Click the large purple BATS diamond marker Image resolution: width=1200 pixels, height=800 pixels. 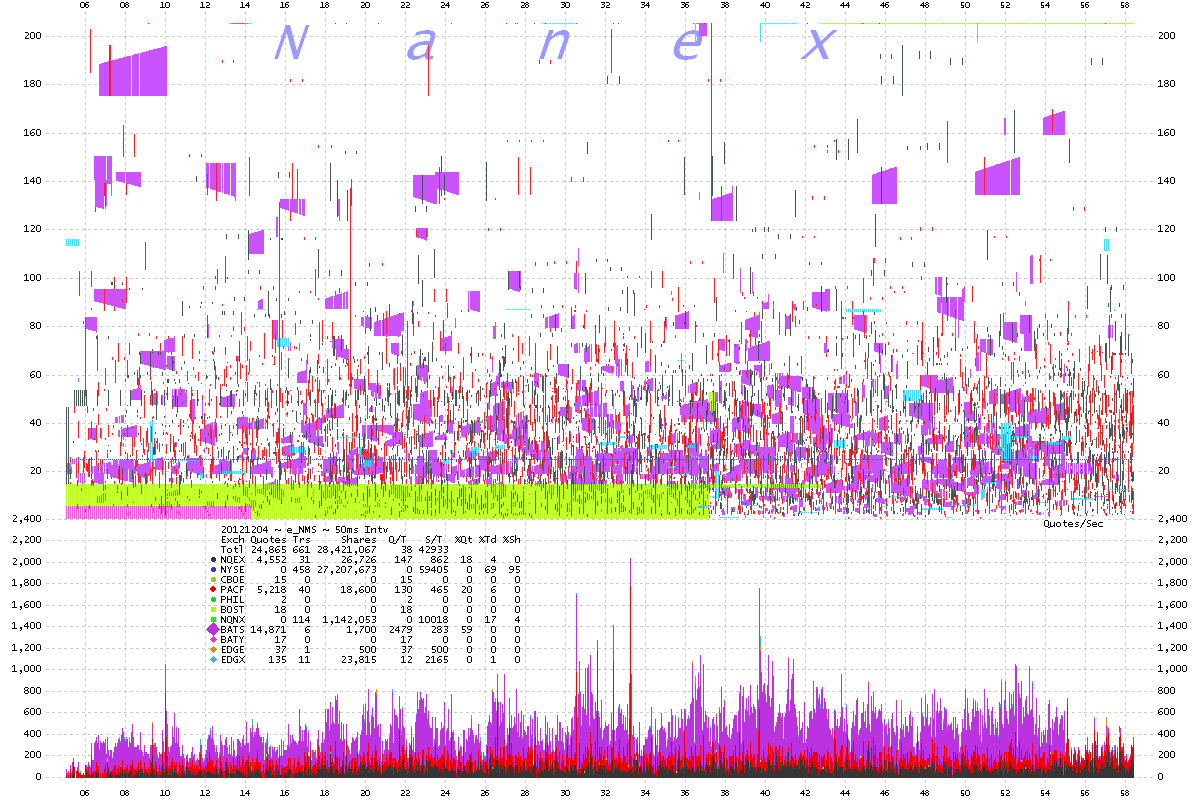click(x=212, y=631)
